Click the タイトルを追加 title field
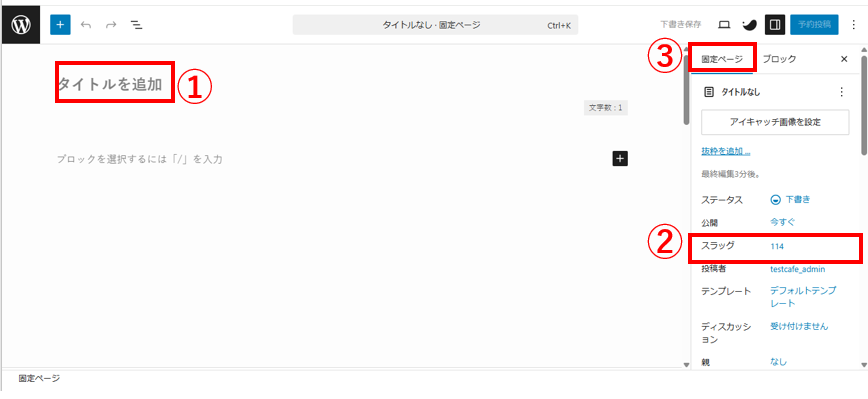The width and height of the screenshot is (868, 399). pos(110,84)
